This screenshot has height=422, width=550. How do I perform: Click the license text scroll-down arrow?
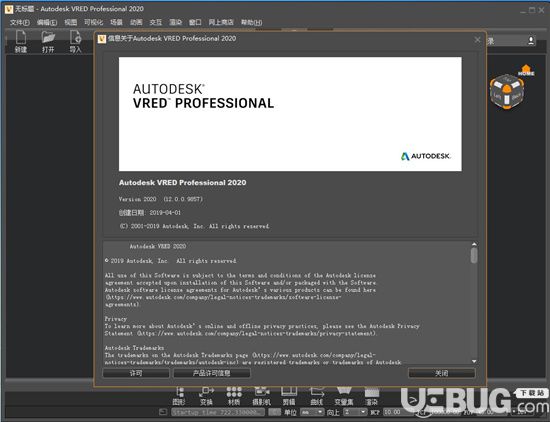pyautogui.click(x=474, y=361)
